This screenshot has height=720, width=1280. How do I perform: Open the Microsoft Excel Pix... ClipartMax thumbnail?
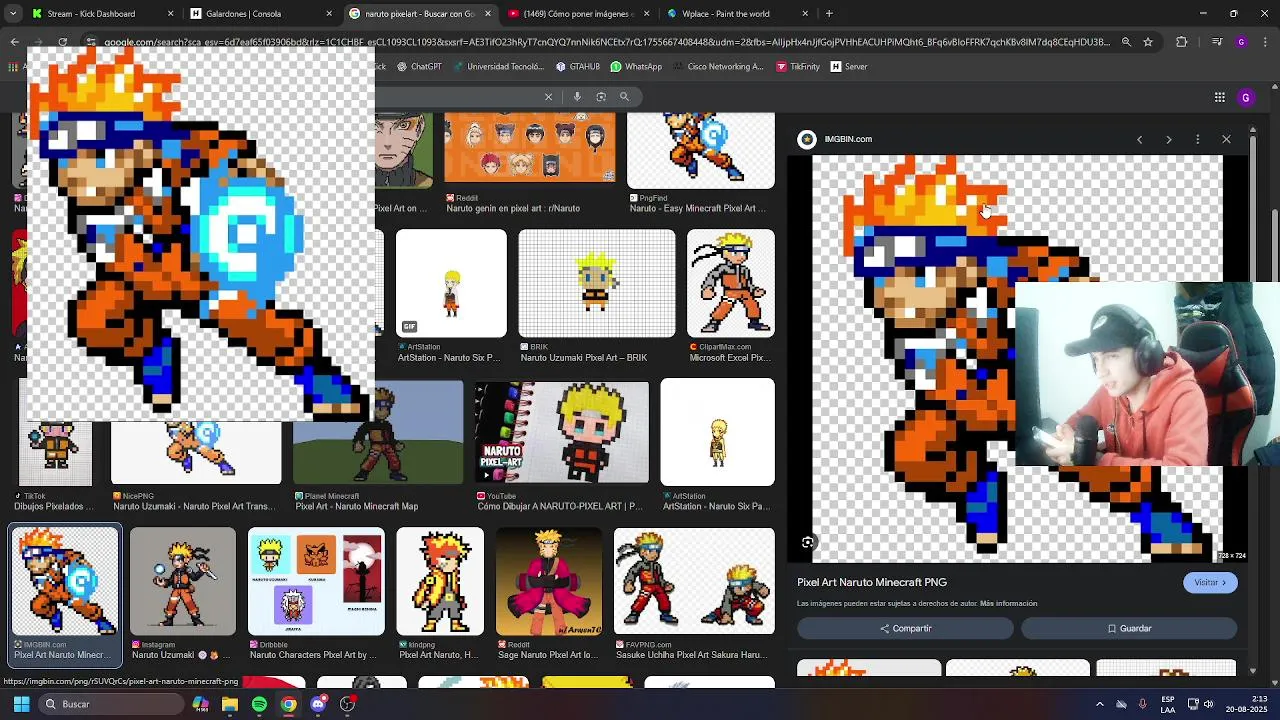[731, 284]
